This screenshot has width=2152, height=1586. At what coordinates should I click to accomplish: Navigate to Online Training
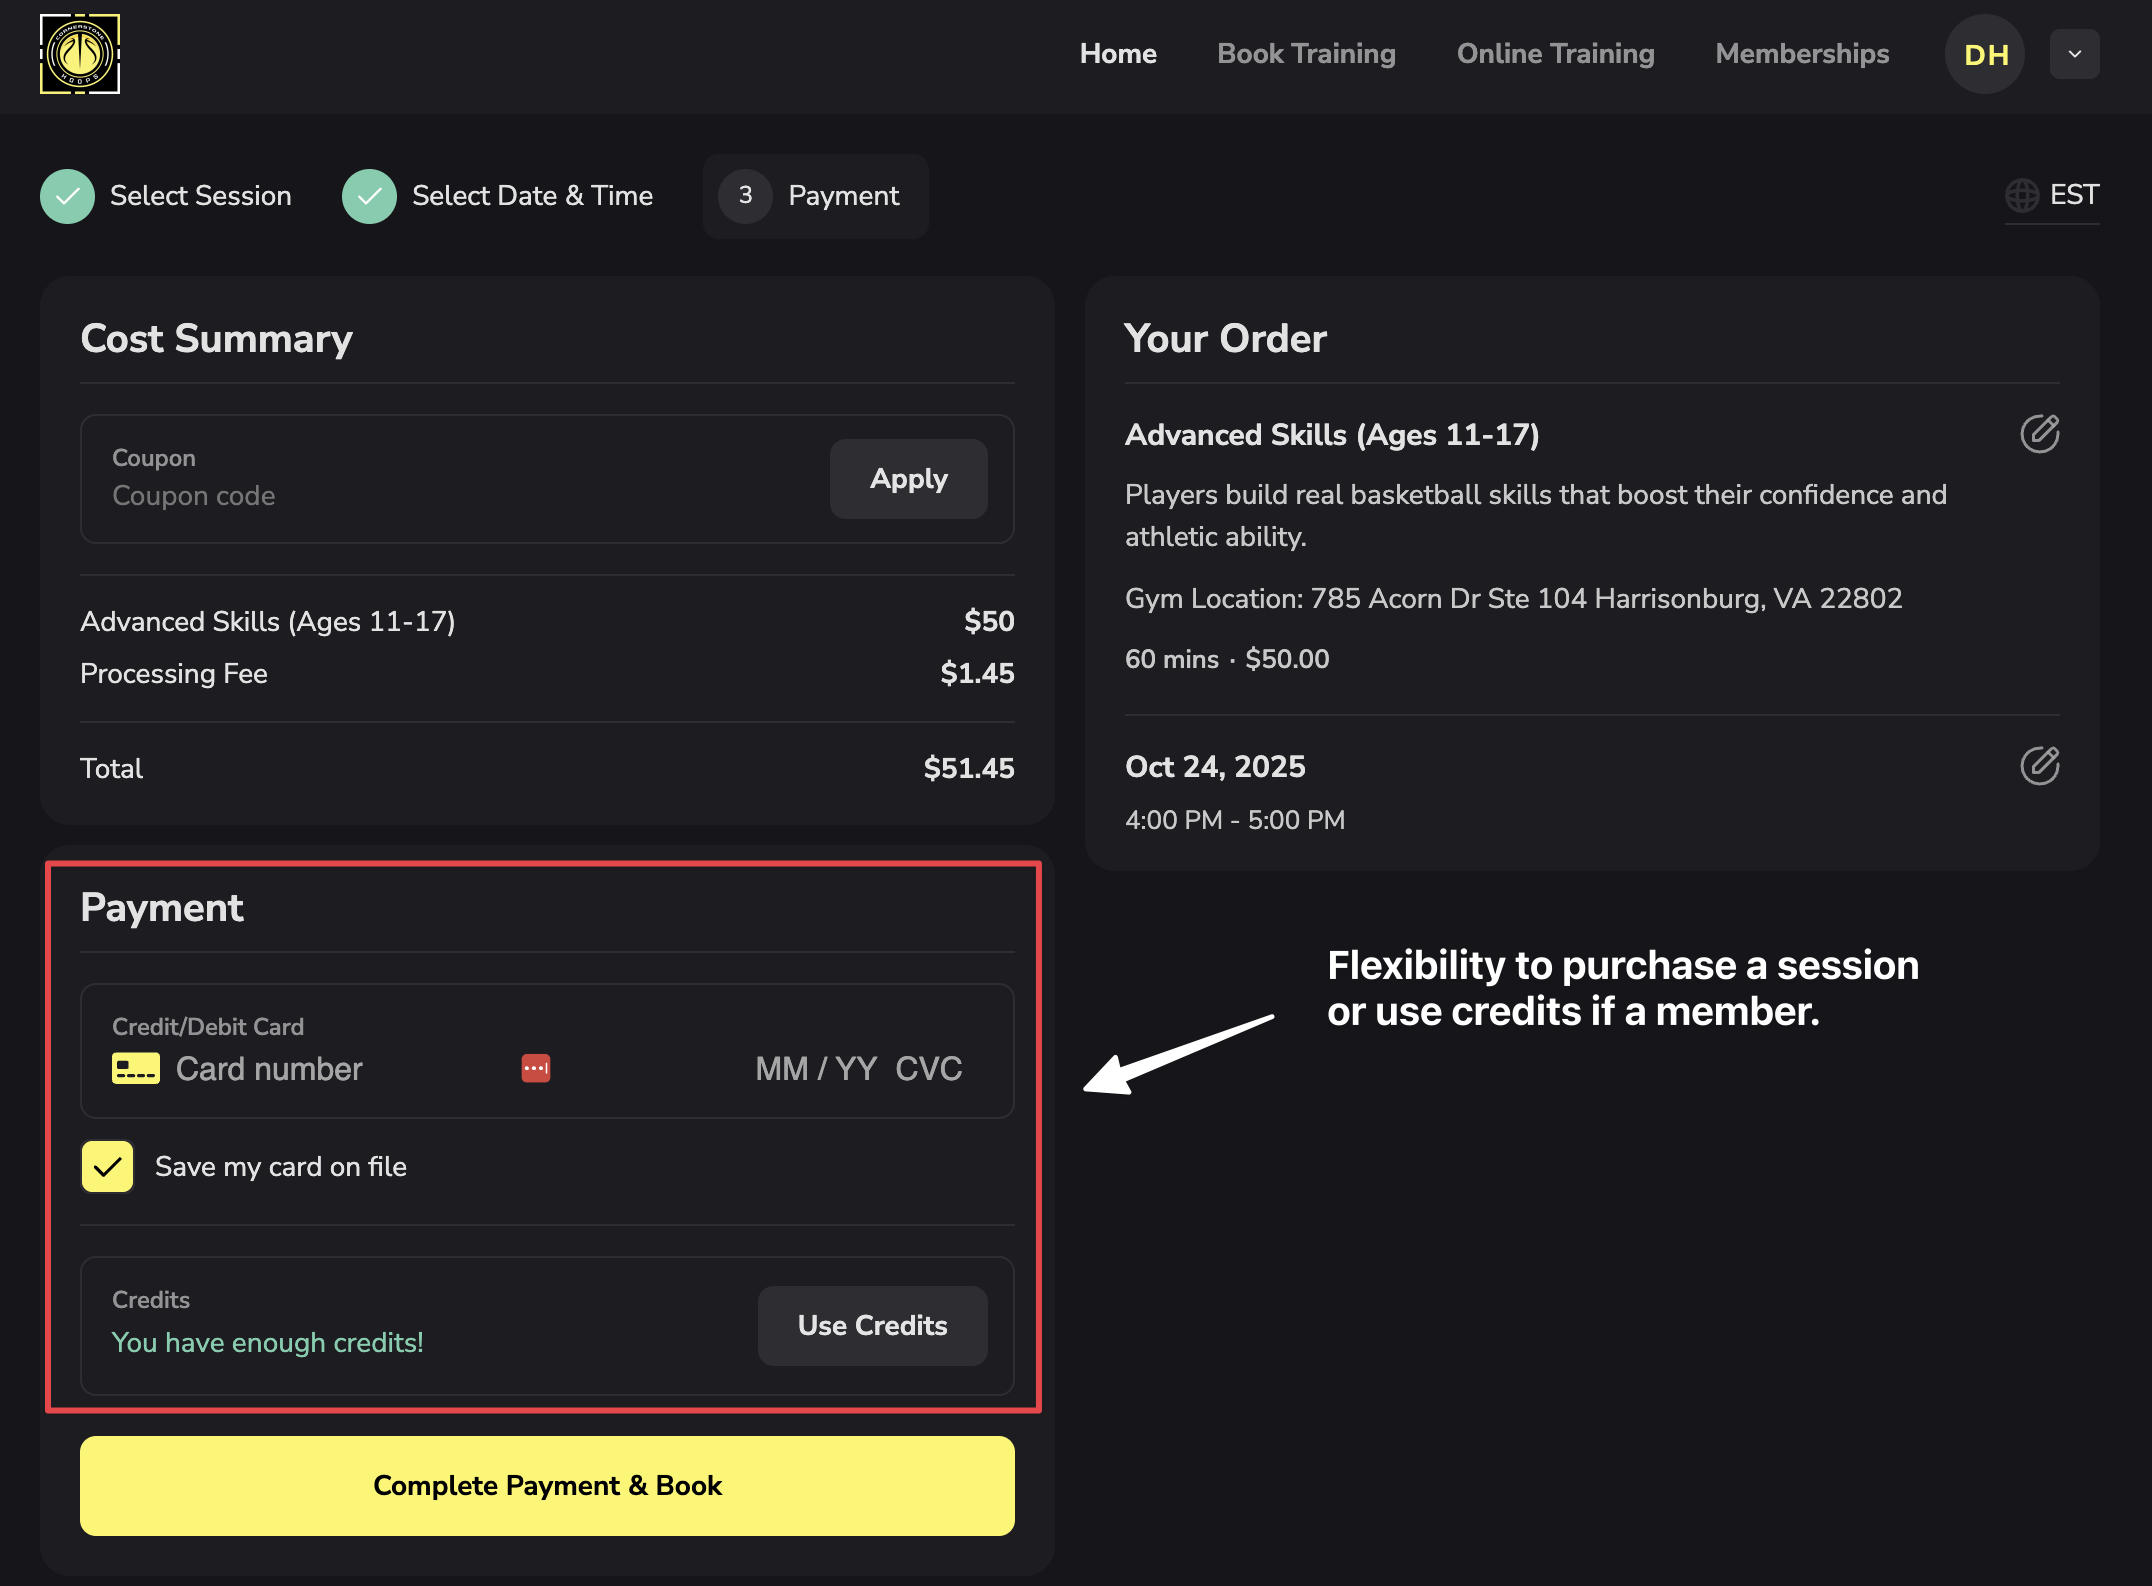tap(1555, 54)
